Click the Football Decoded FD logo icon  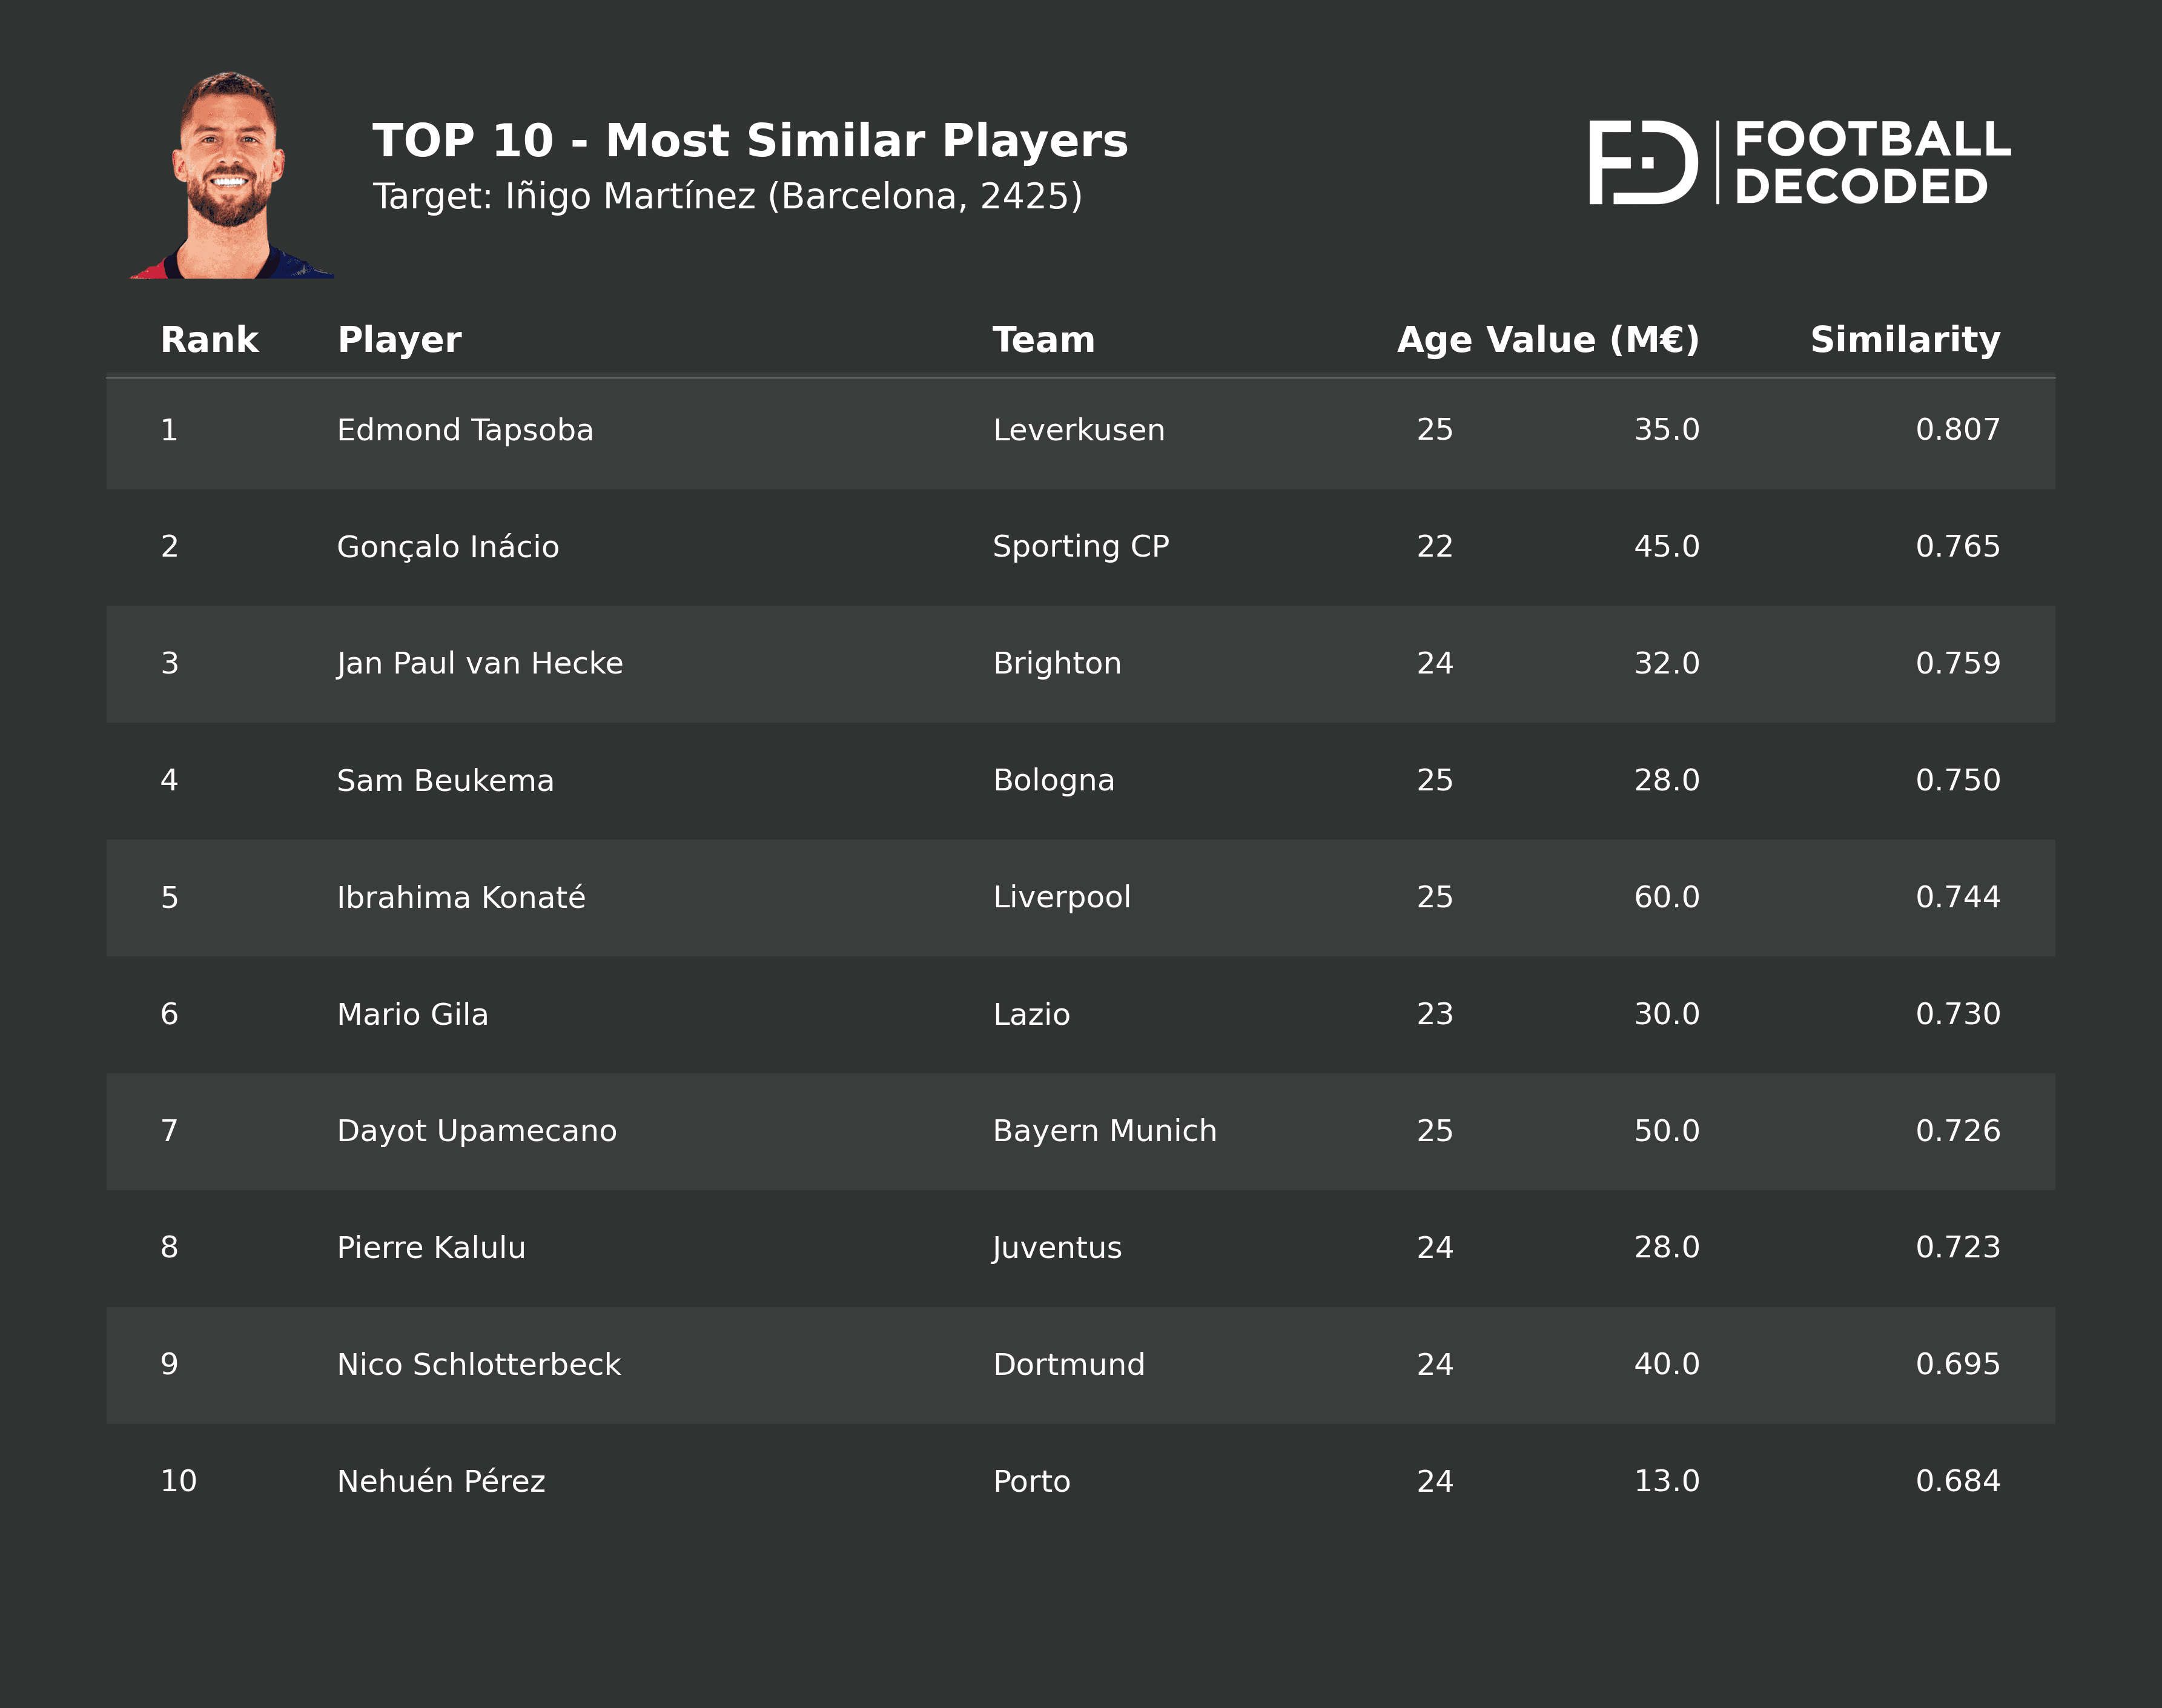[x=1642, y=162]
